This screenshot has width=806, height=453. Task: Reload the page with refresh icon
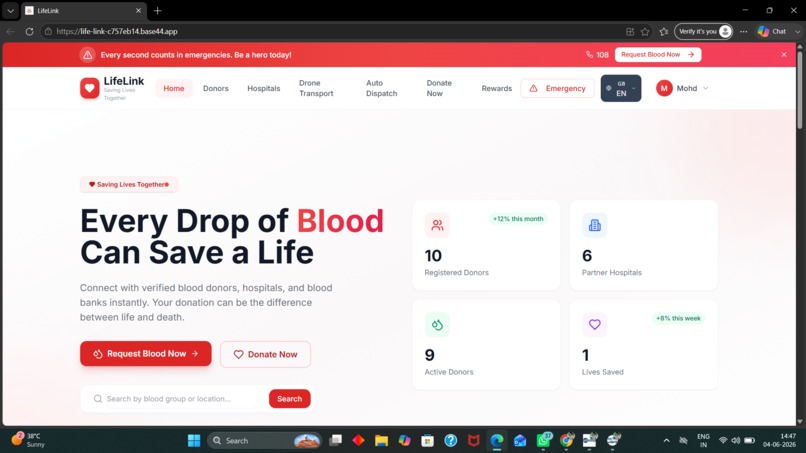[x=29, y=31]
